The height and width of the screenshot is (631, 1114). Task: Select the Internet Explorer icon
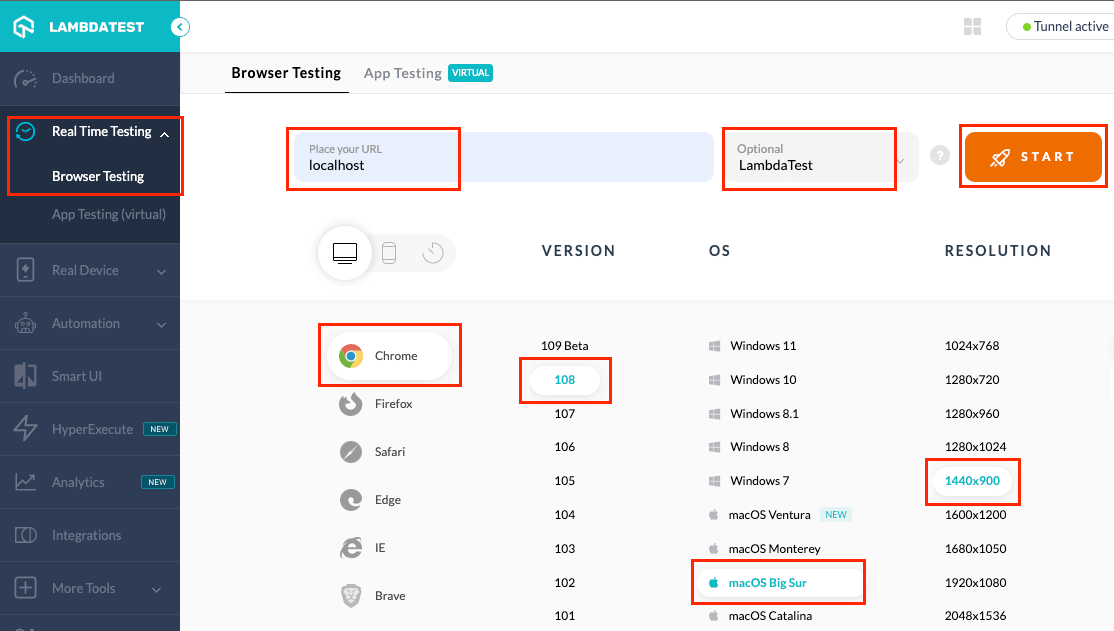point(351,548)
